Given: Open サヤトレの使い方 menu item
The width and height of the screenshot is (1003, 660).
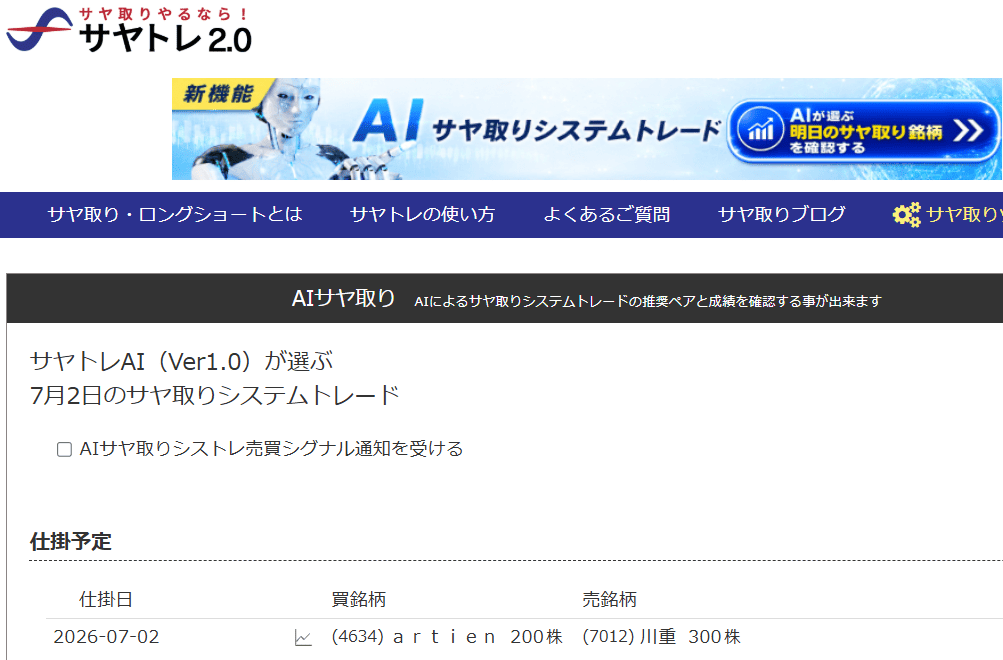Looking at the screenshot, I should pyautogui.click(x=422, y=214).
